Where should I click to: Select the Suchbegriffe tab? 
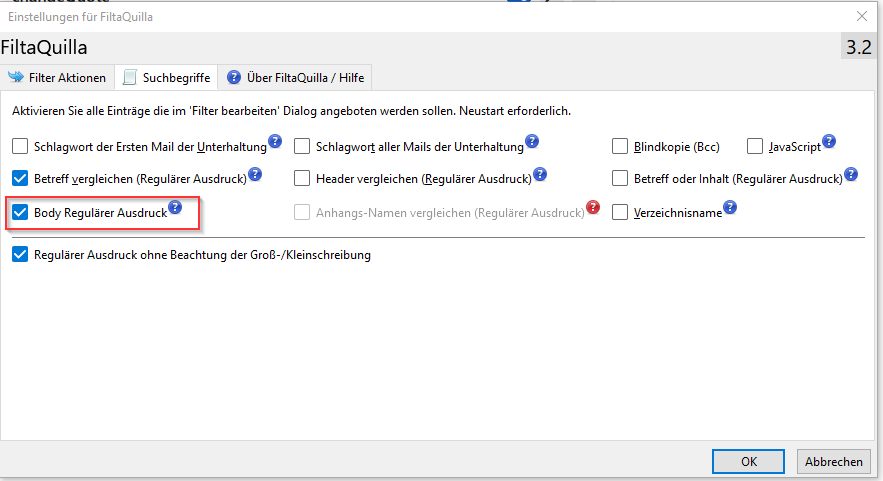click(167, 77)
